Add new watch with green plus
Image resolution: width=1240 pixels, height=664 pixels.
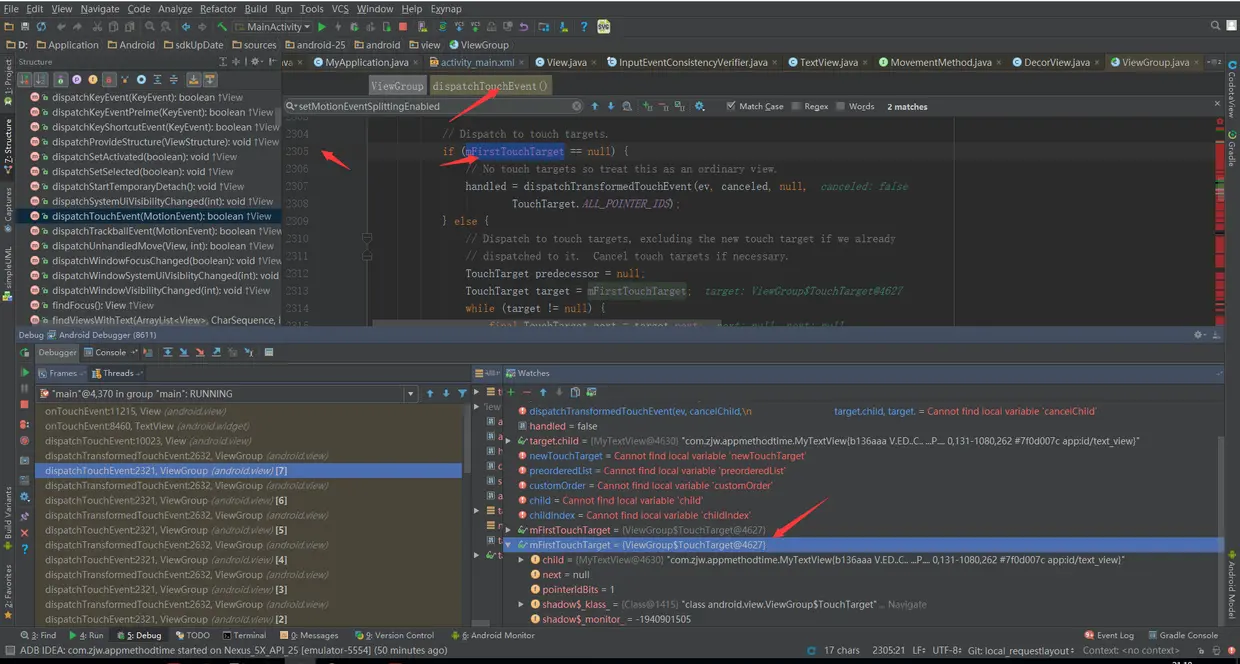(x=510, y=392)
